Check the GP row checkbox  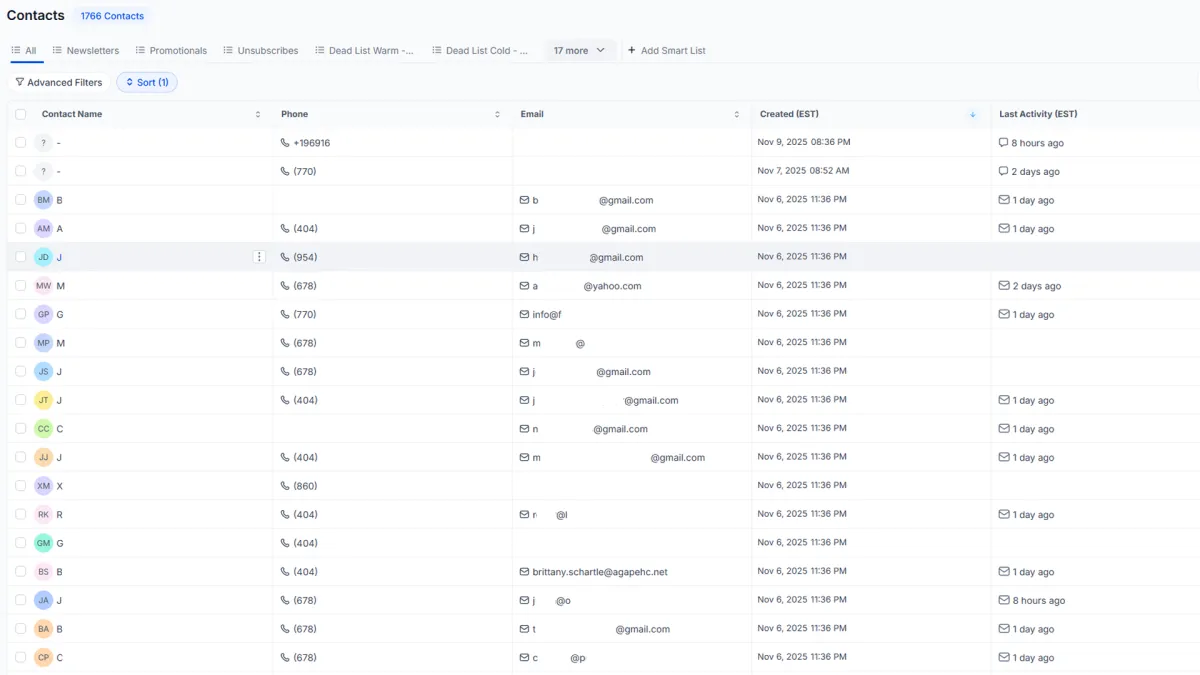click(x=21, y=314)
